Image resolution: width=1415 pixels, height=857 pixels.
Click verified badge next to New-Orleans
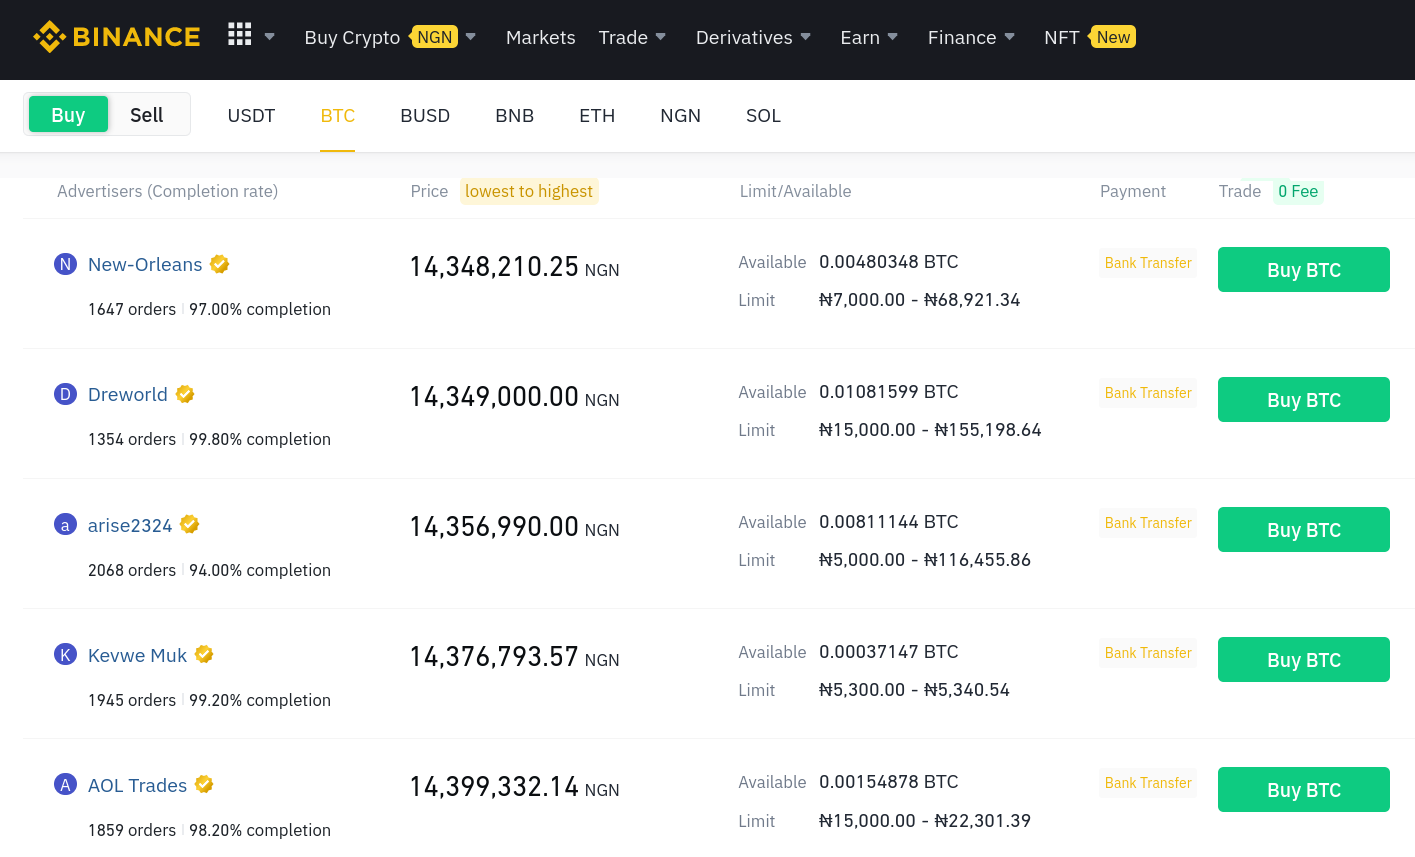coord(220,264)
